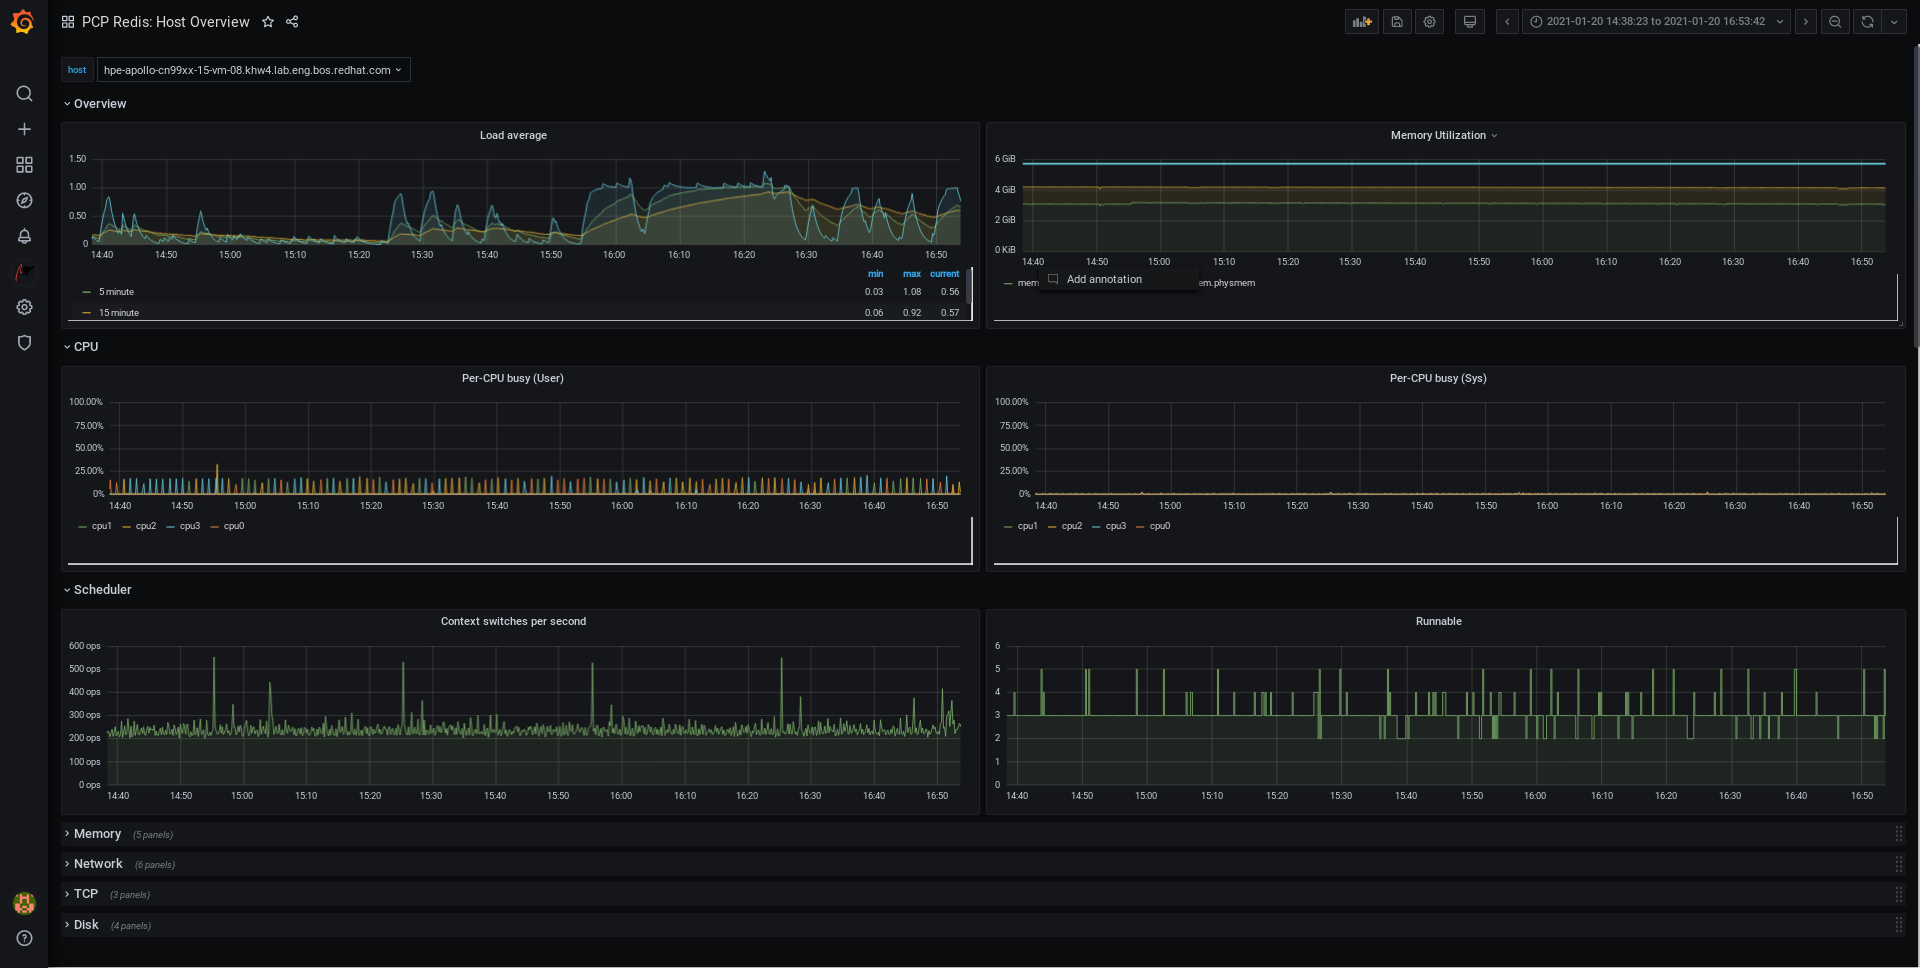Click the 5 minute legend color line
The height and width of the screenshot is (968, 1920).
point(87,292)
